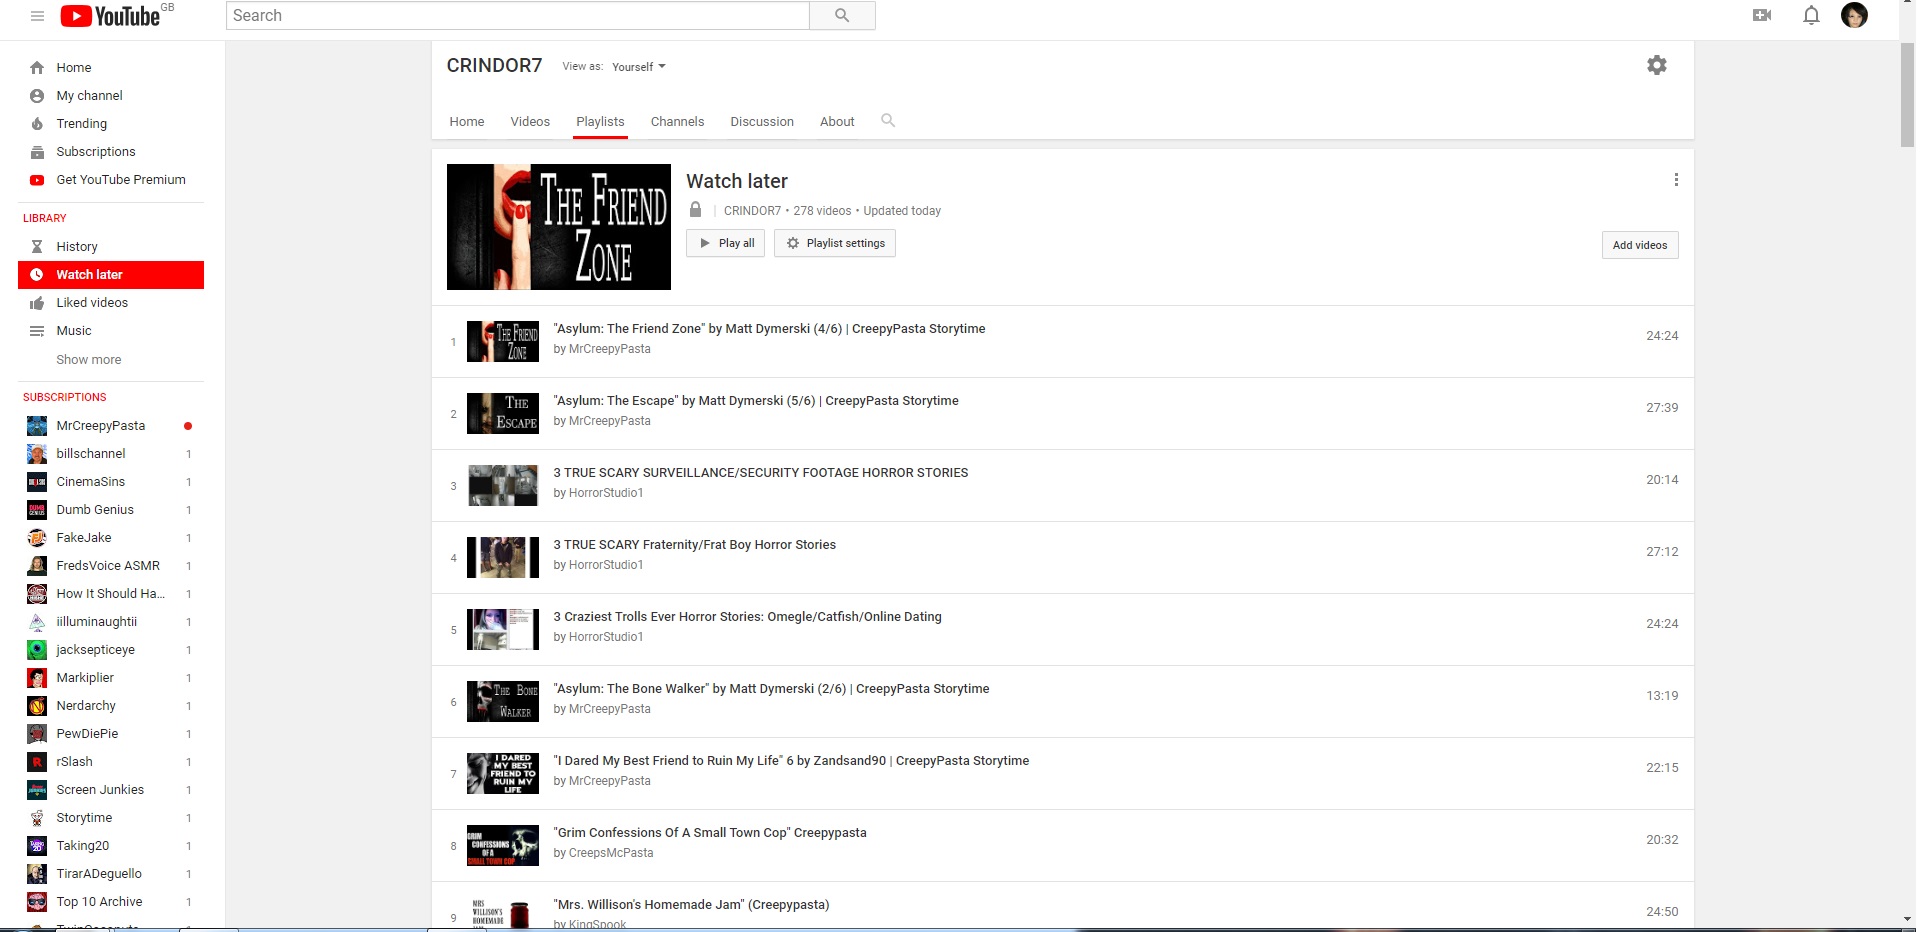
Task: Open the Music library section
Action: pyautogui.click(x=73, y=330)
